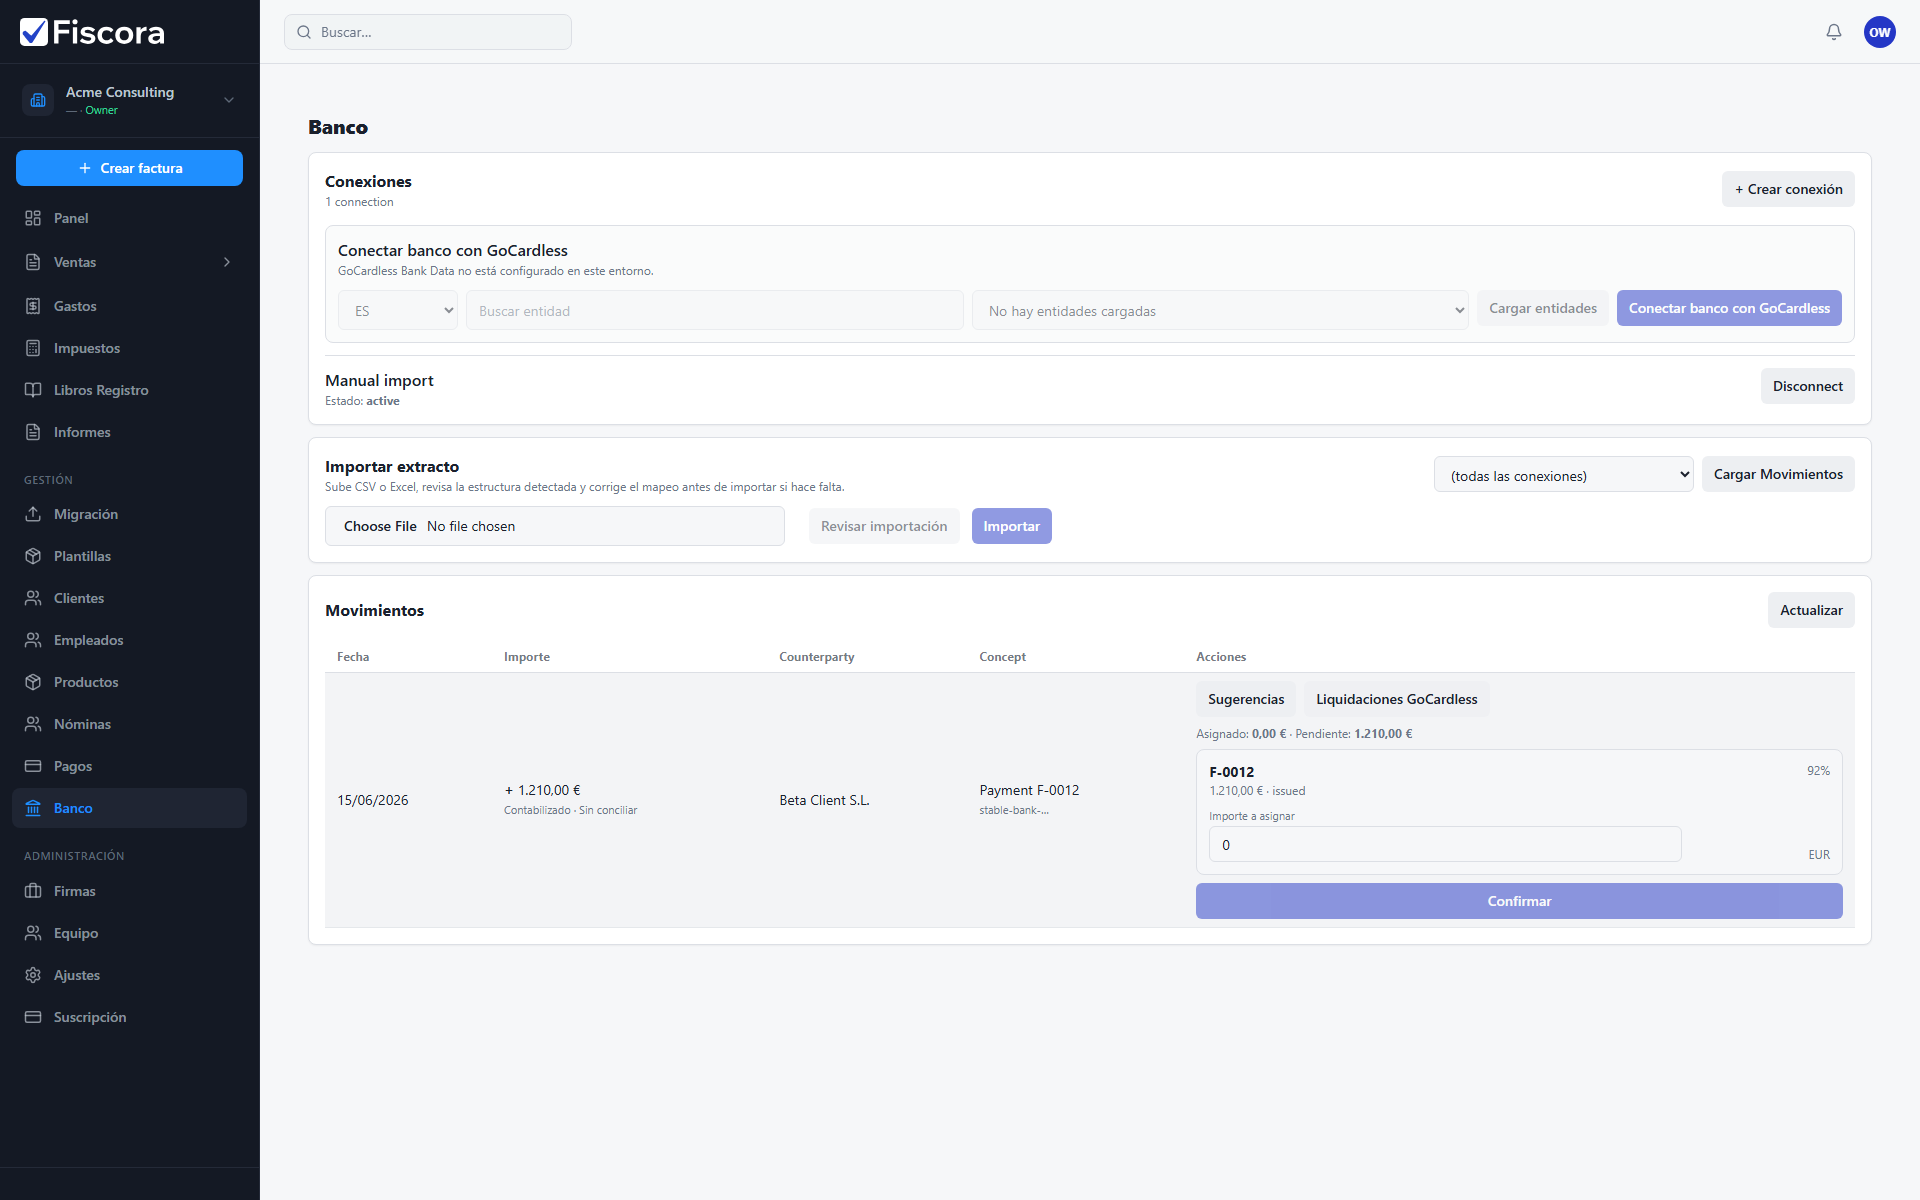The width and height of the screenshot is (1920, 1200).
Task: Click the Gastos receipt icon
Action: [33, 306]
